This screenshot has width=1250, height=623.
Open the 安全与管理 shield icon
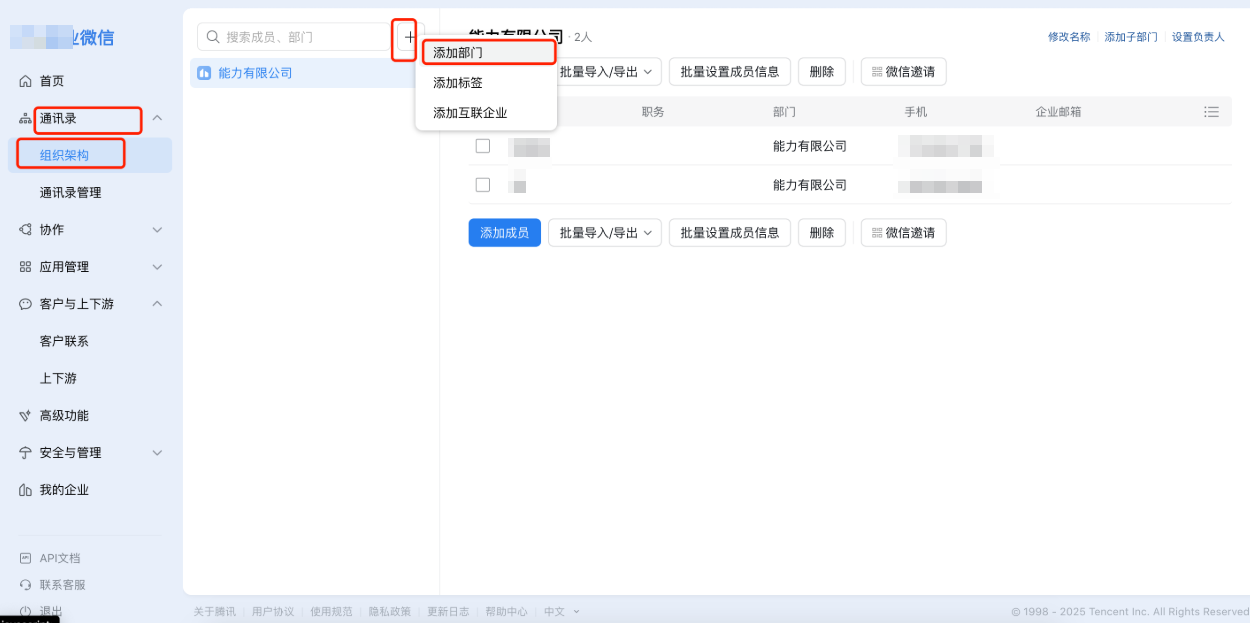pyautogui.click(x=25, y=452)
